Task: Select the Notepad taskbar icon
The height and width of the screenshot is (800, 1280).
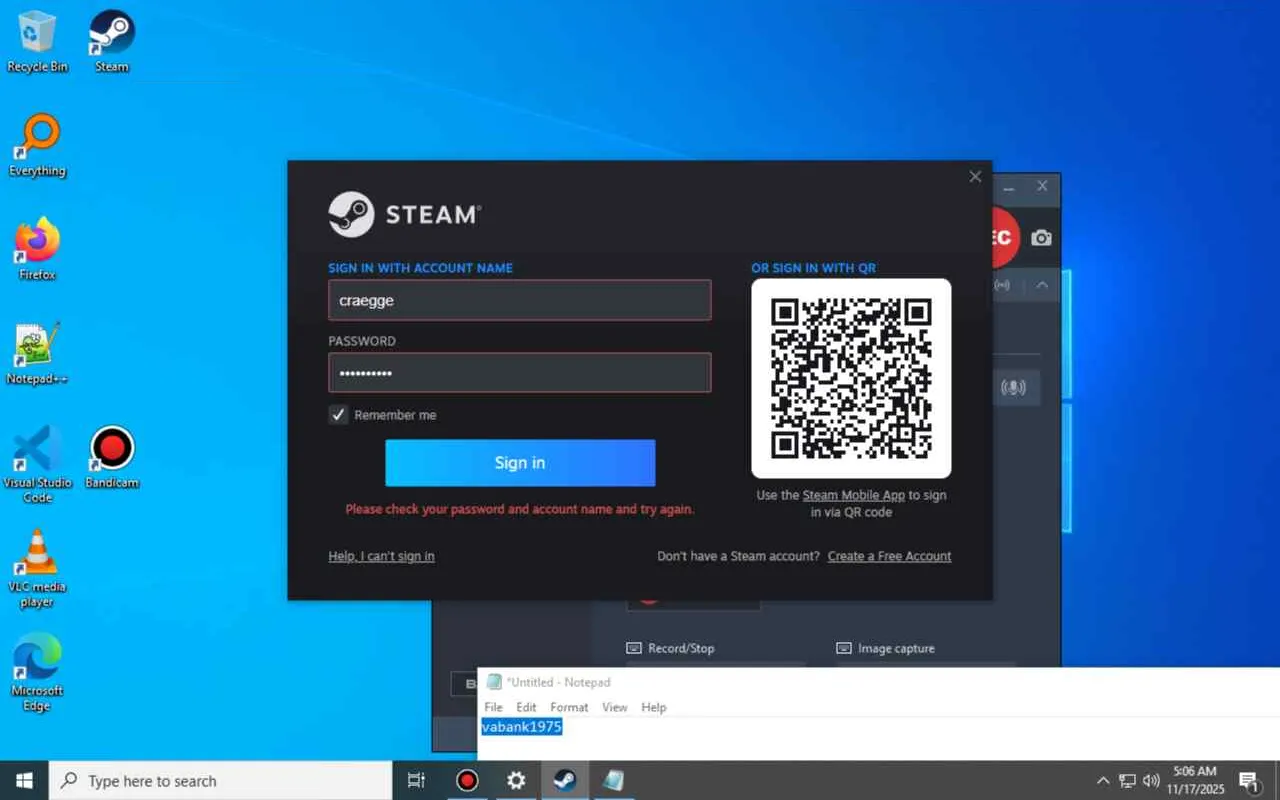Action: click(x=613, y=780)
